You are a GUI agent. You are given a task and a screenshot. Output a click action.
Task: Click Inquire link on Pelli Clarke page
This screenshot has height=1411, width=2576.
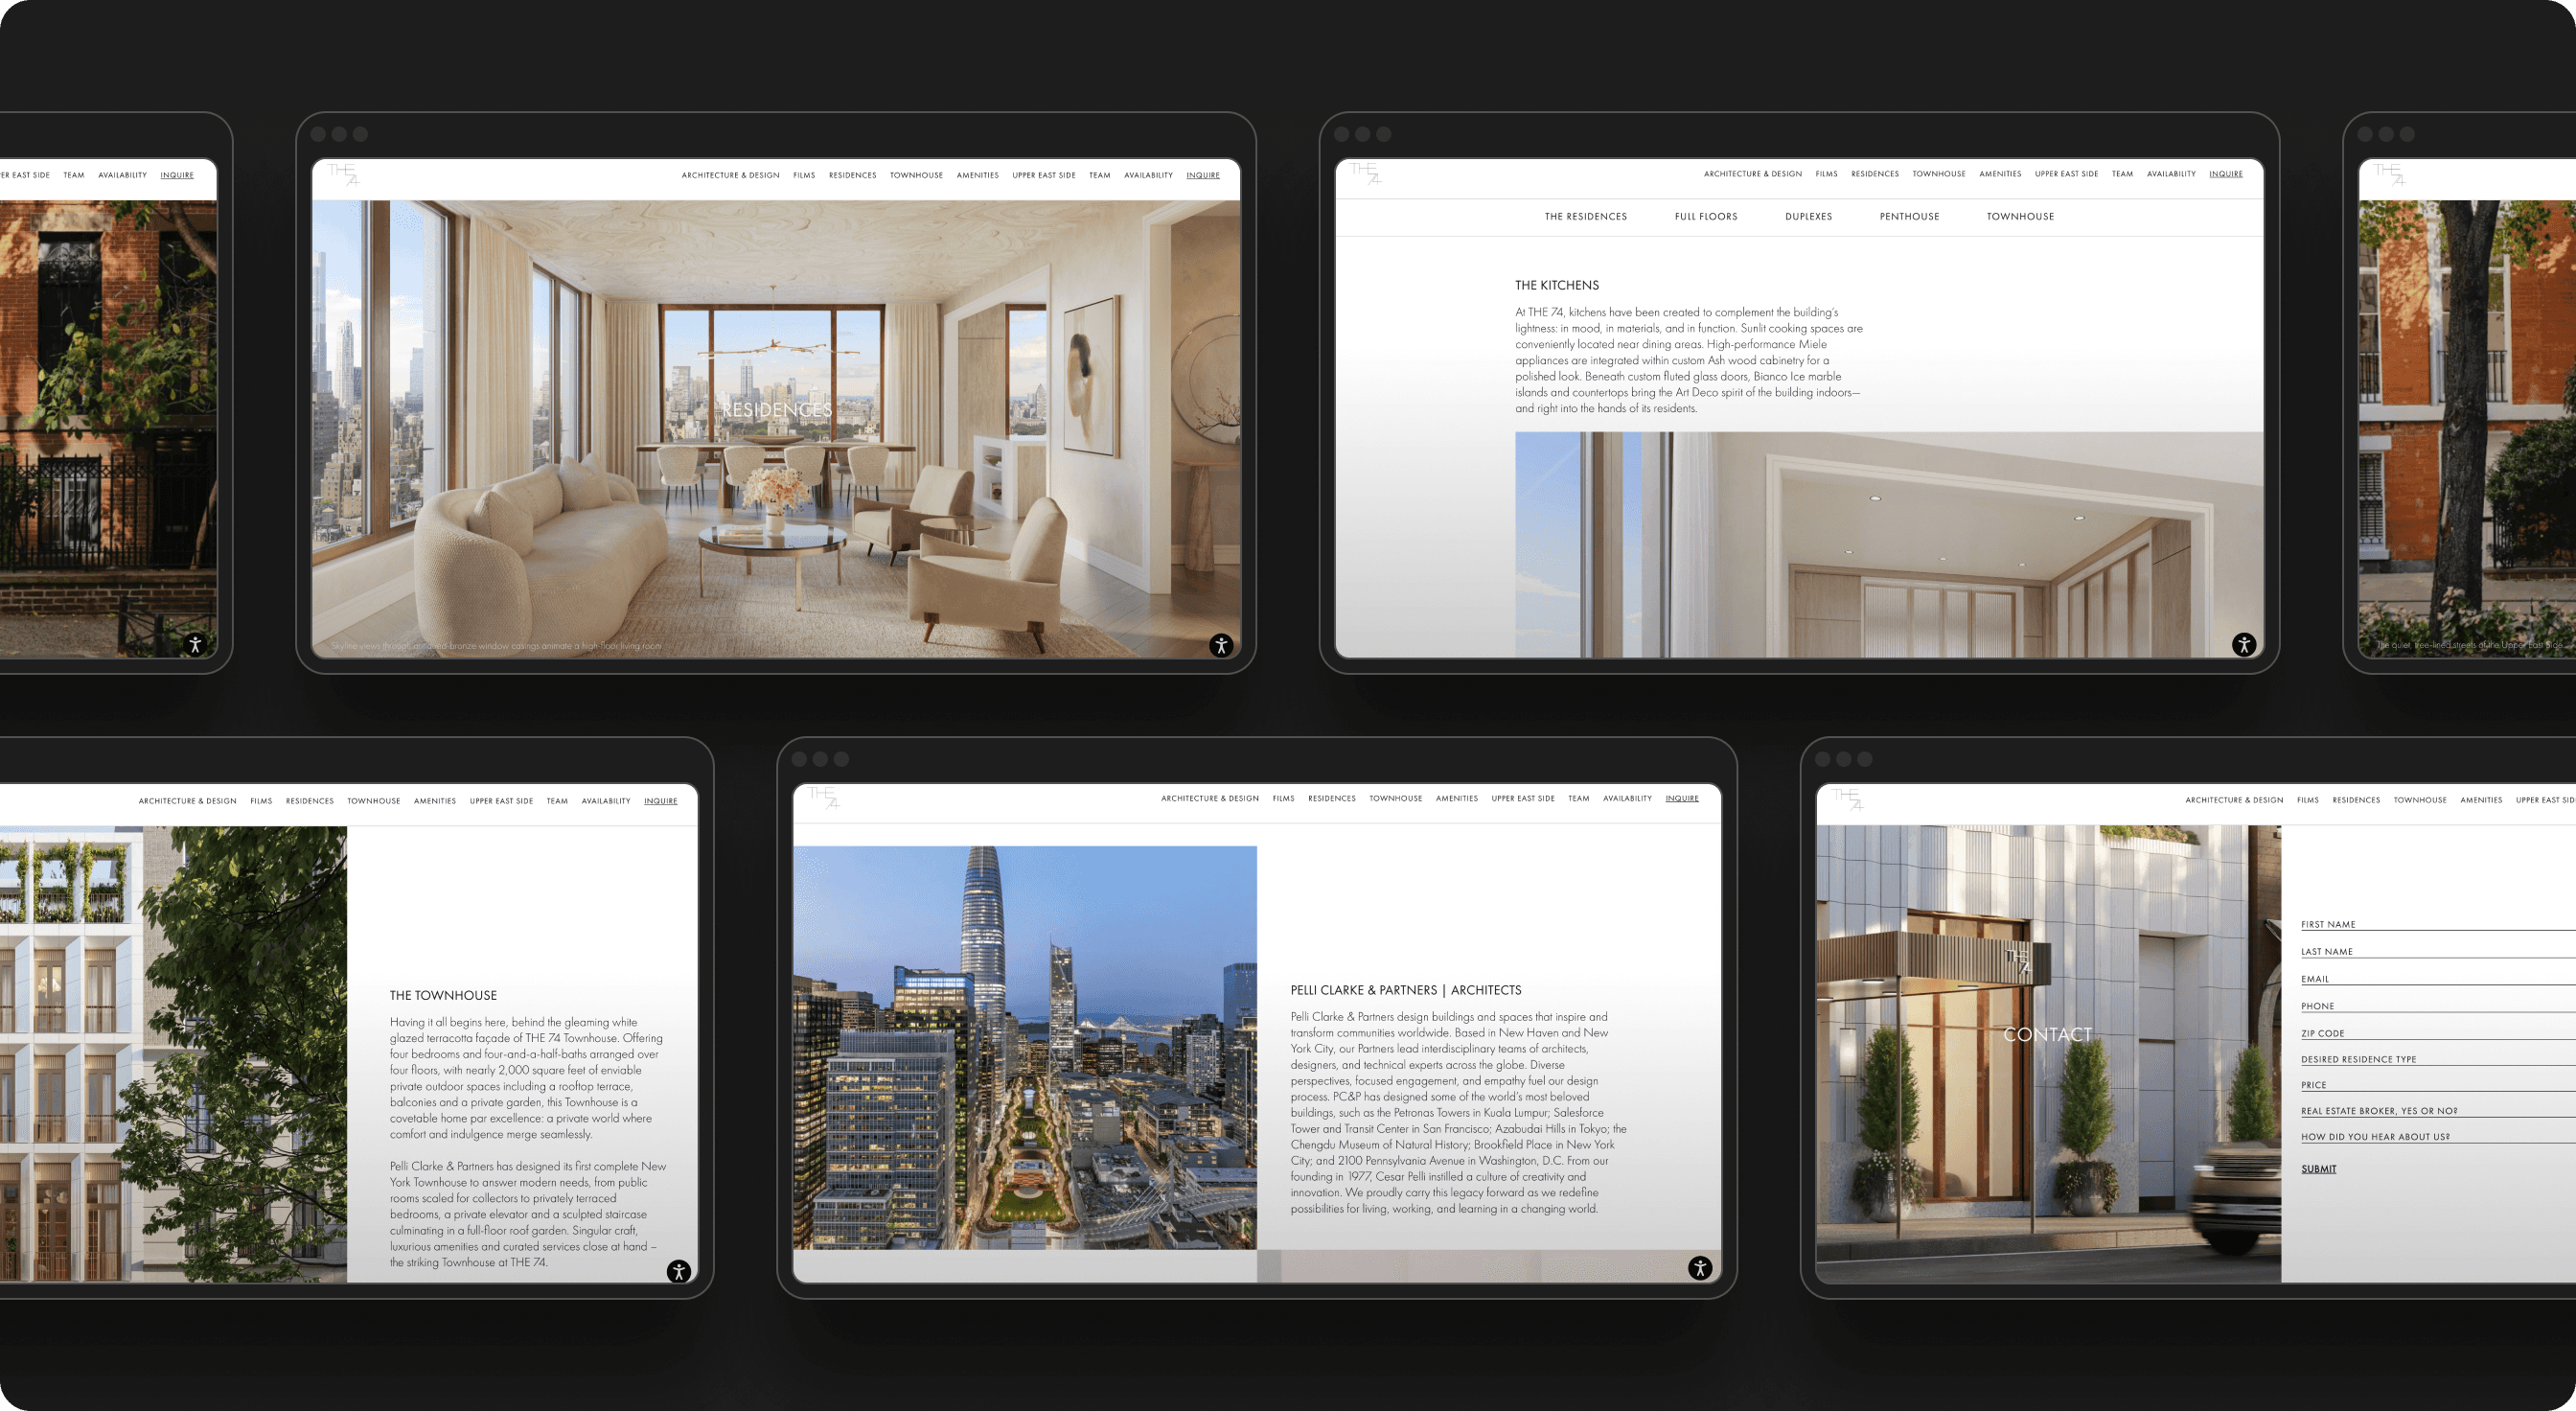click(1681, 798)
